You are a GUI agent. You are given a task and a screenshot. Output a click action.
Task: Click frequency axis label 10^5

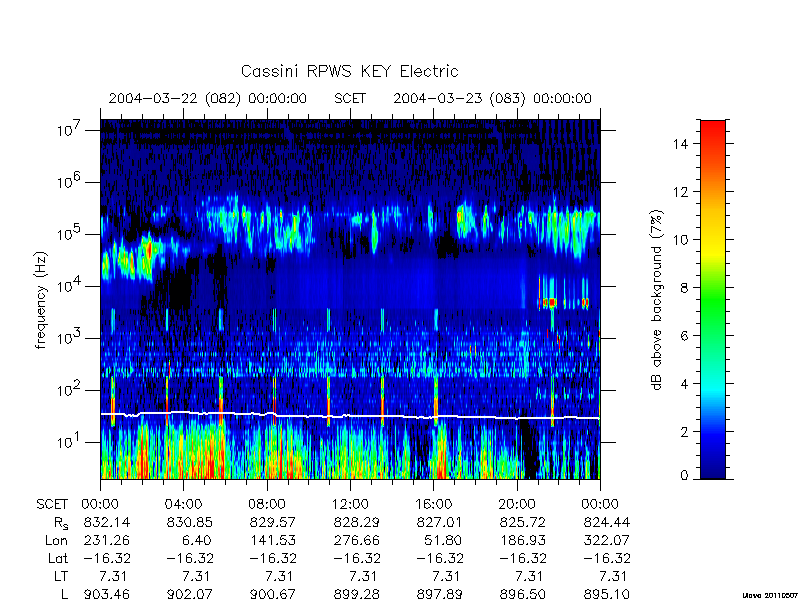point(68,233)
